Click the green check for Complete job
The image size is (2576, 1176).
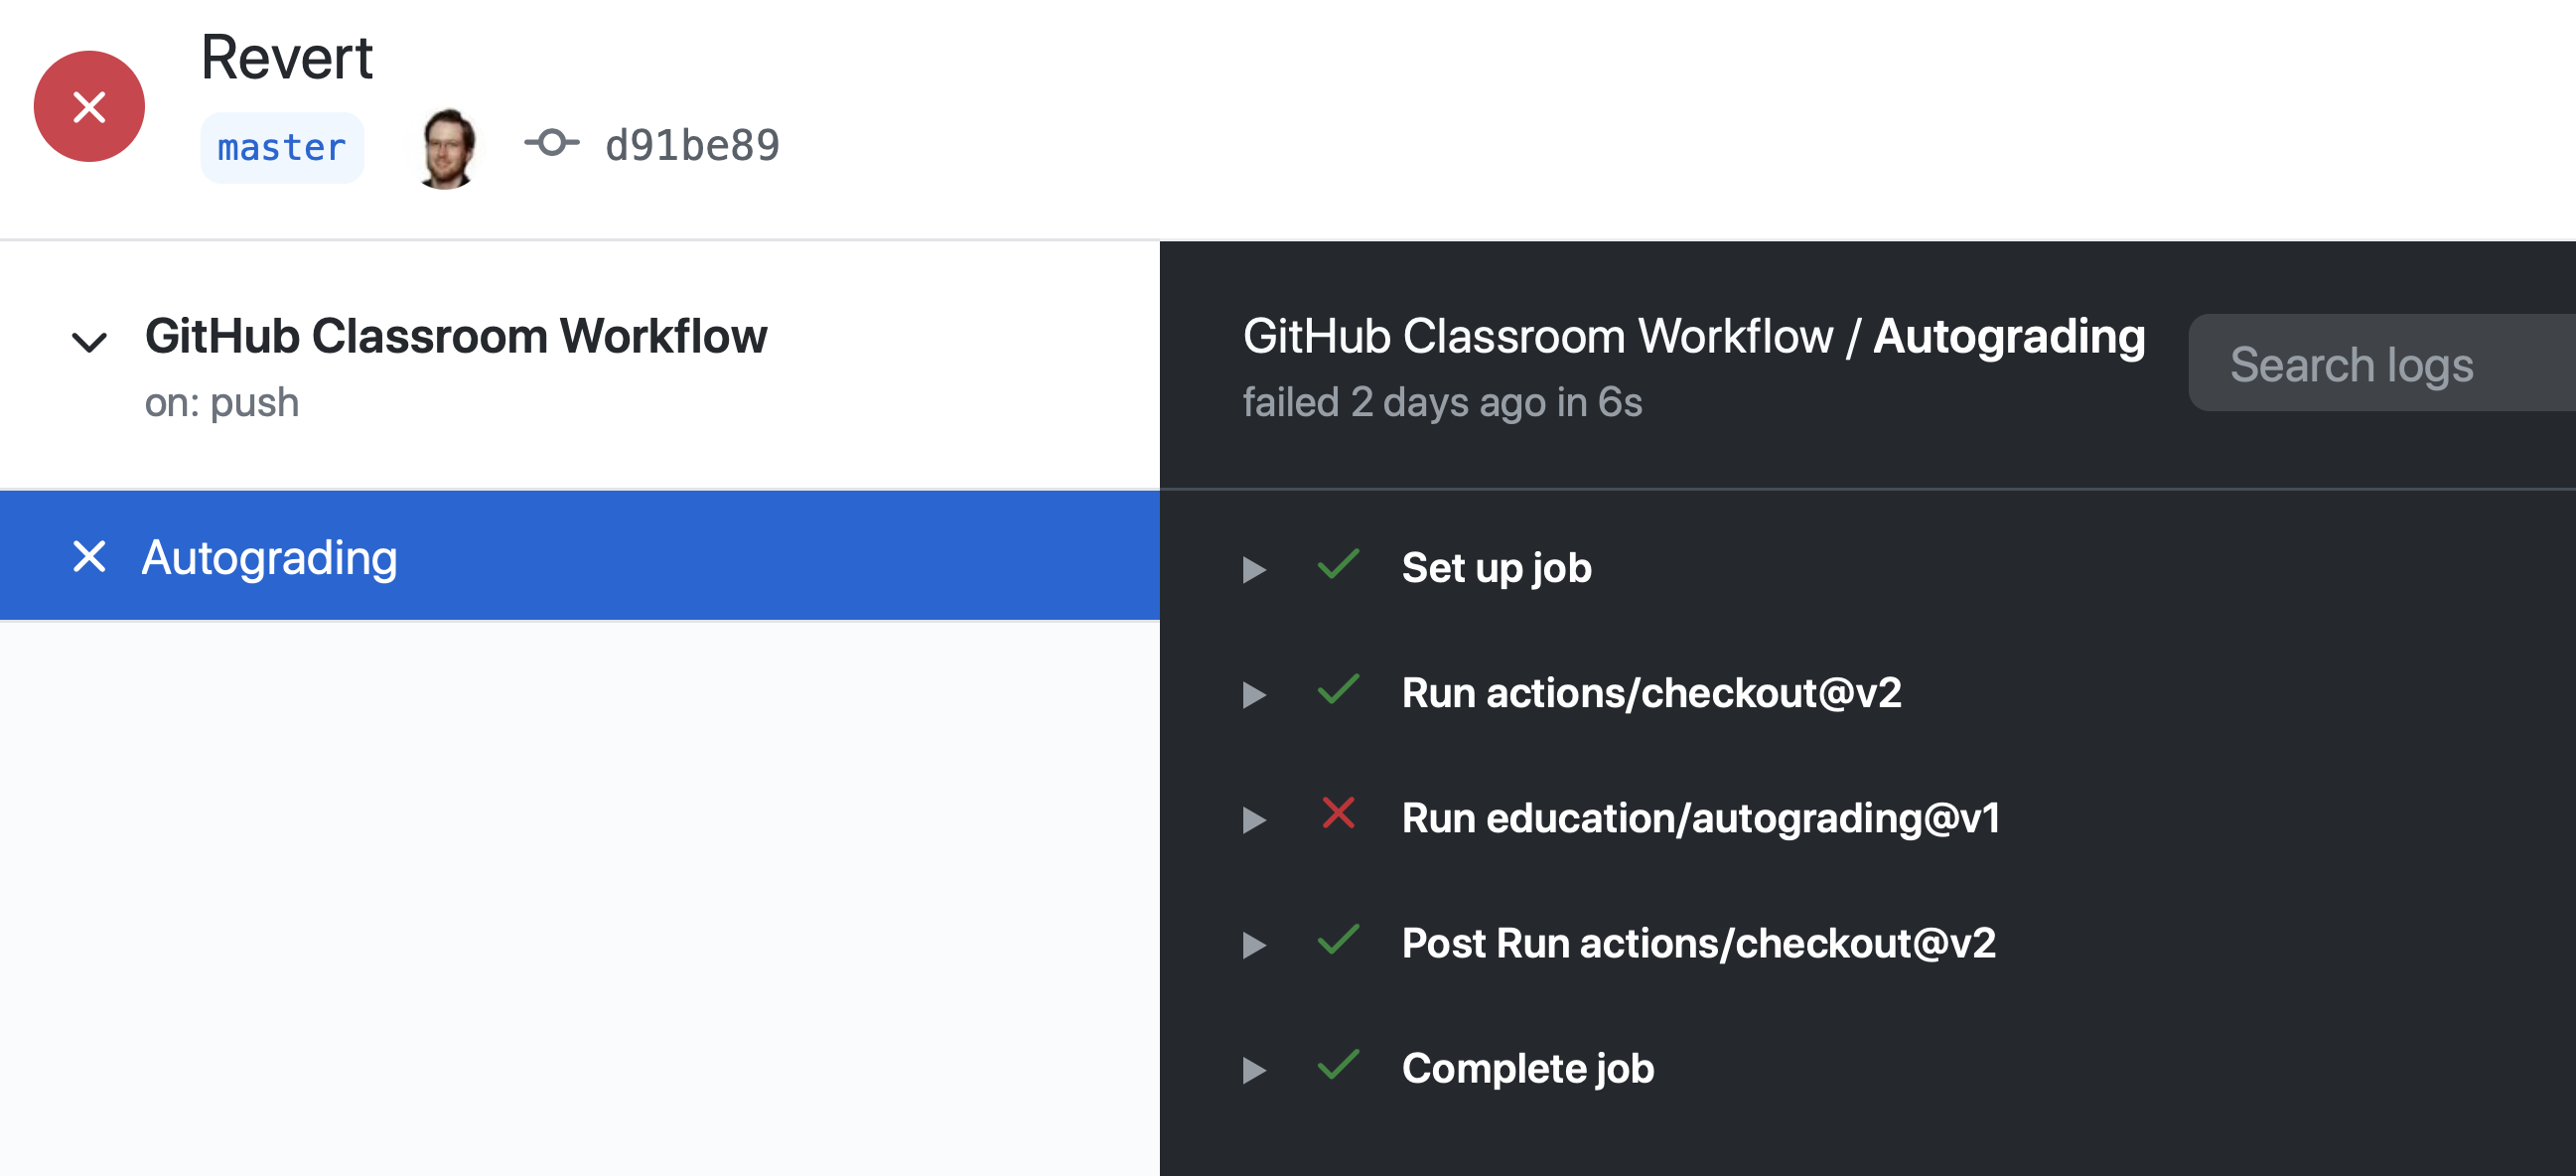point(1338,1065)
